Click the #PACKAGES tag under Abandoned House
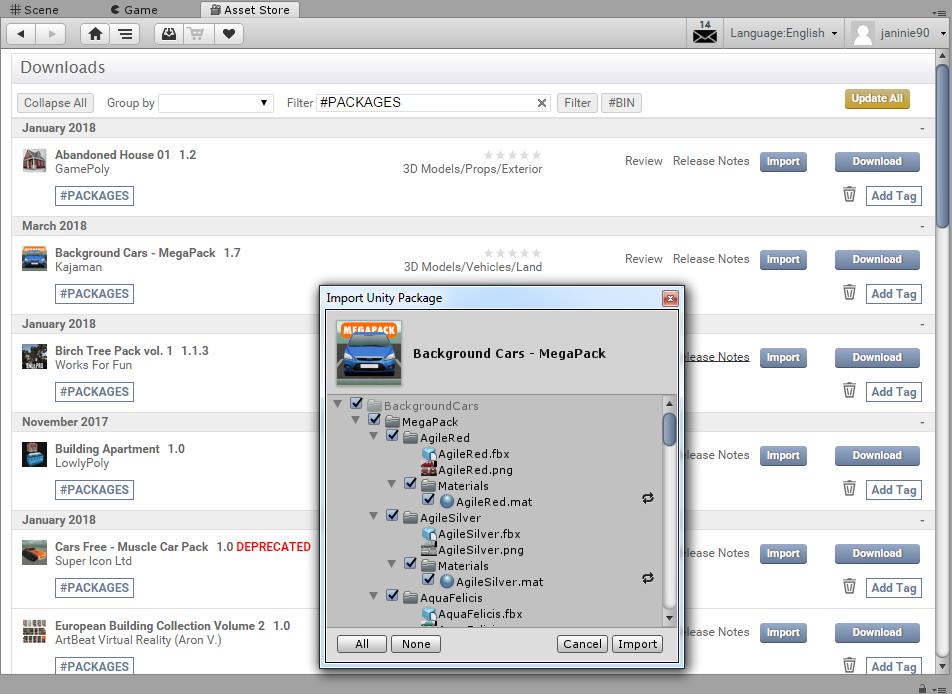Image resolution: width=952 pixels, height=694 pixels. (x=94, y=196)
